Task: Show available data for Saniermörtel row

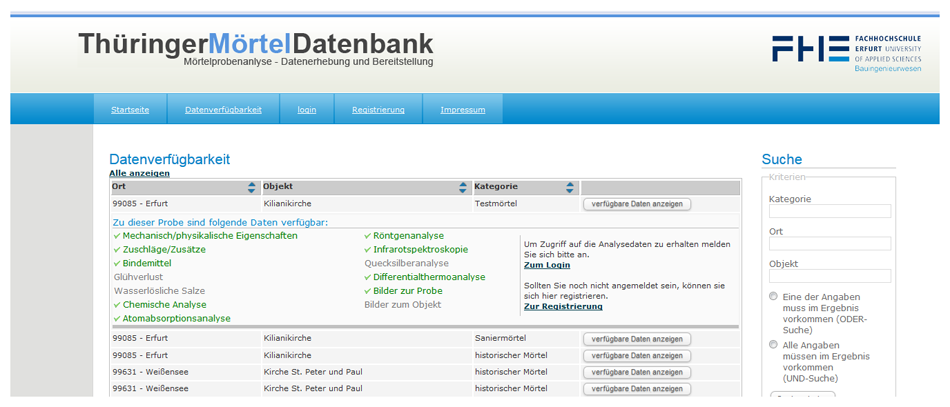Action: [x=636, y=339]
